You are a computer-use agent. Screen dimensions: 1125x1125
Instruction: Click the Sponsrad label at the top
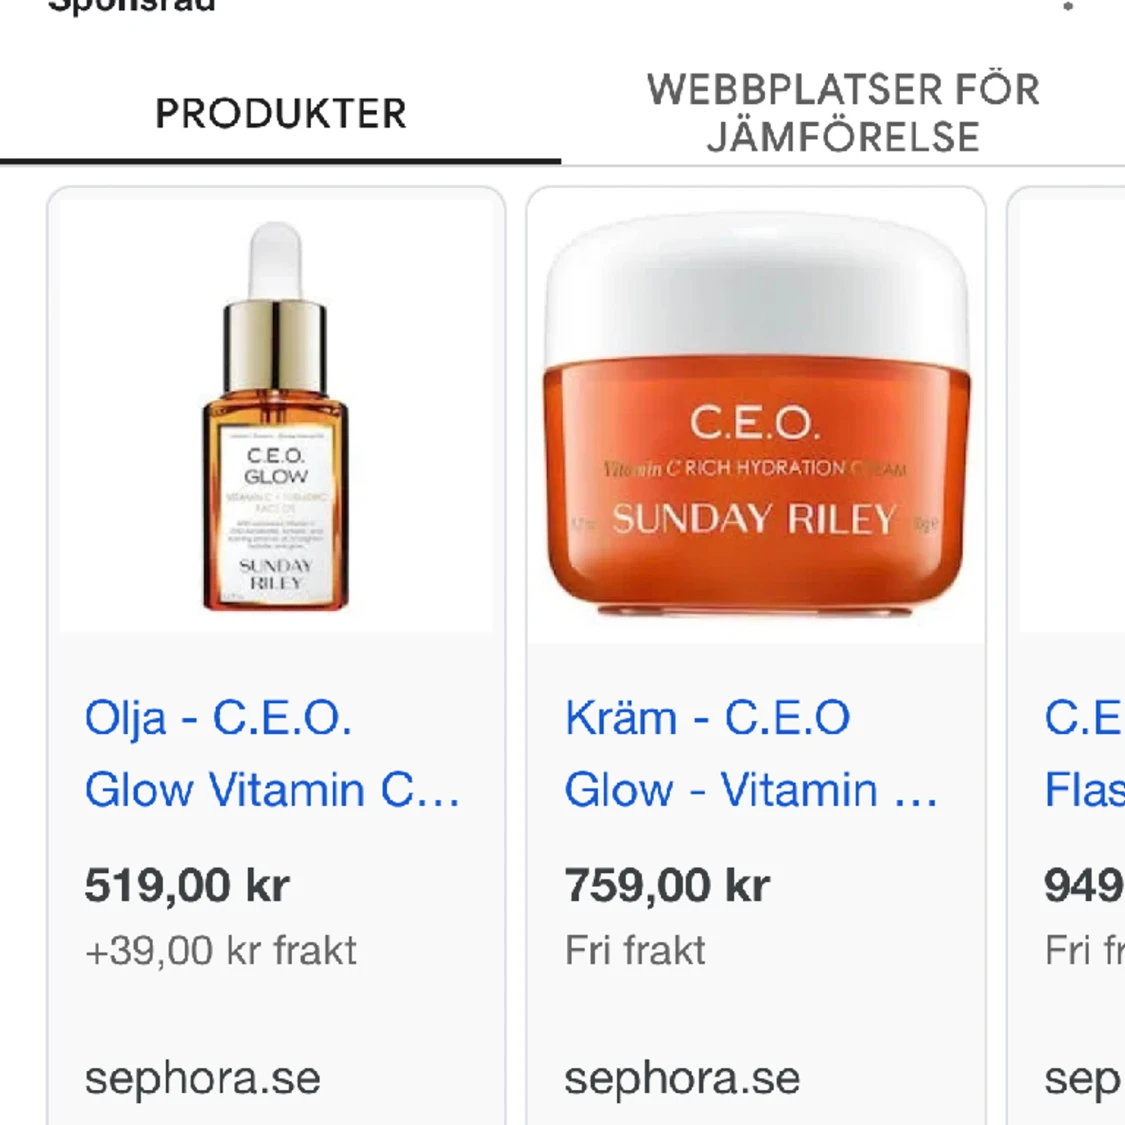click(131, 6)
